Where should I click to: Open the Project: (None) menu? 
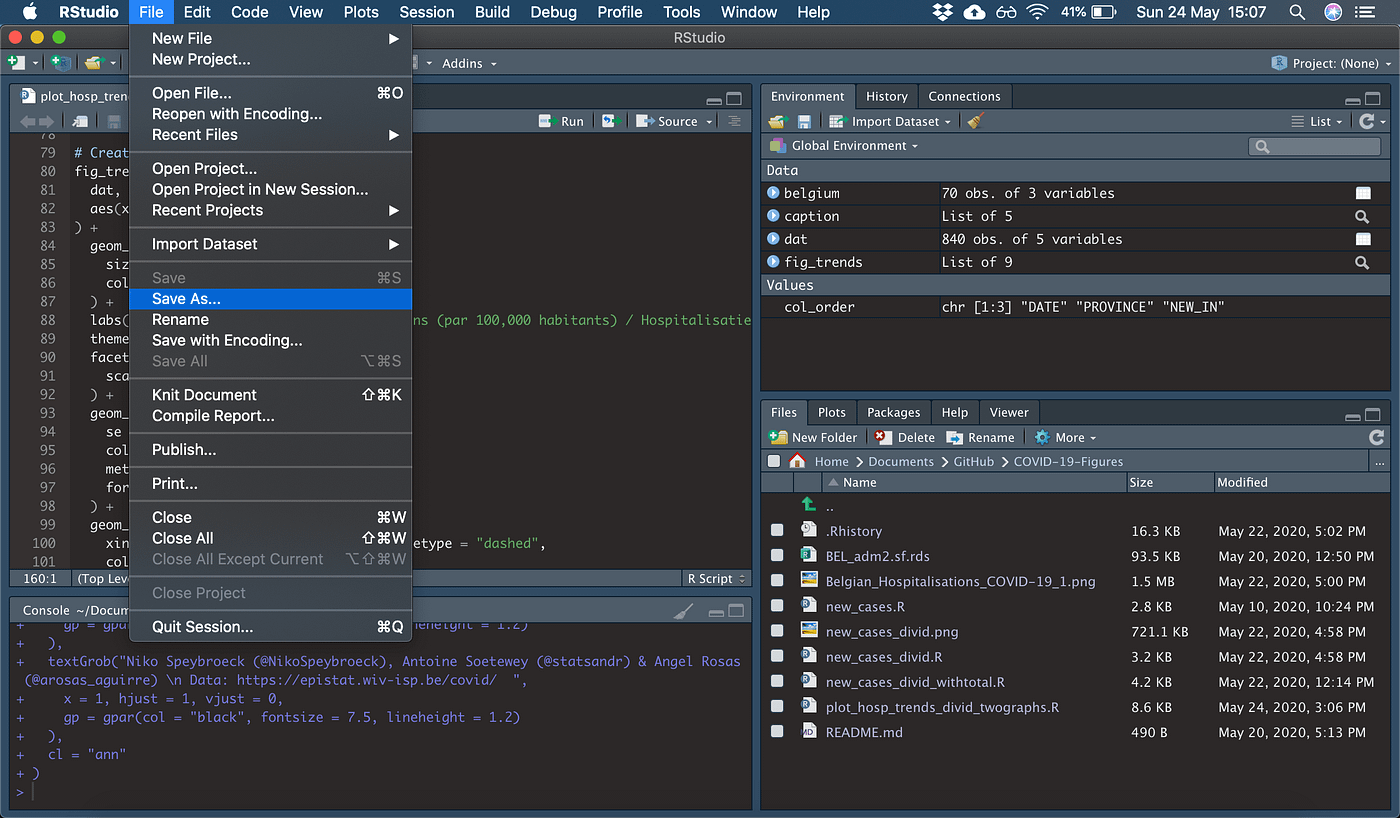tap(1331, 63)
